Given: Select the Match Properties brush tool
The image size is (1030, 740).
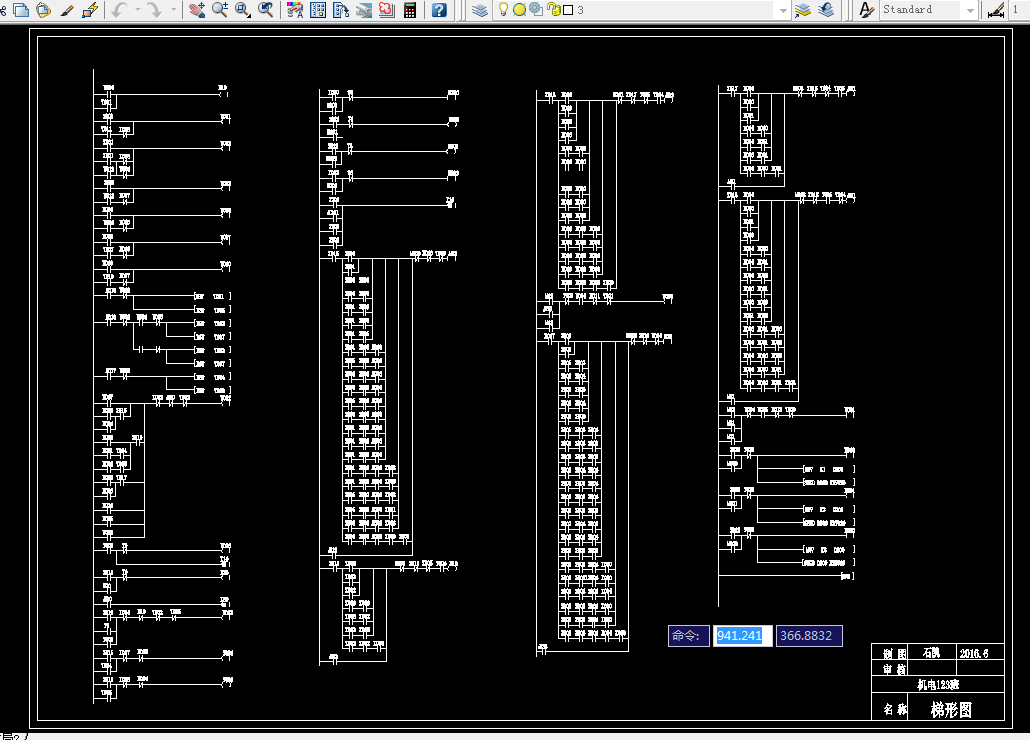Looking at the screenshot, I should pyautogui.click(x=67, y=10).
